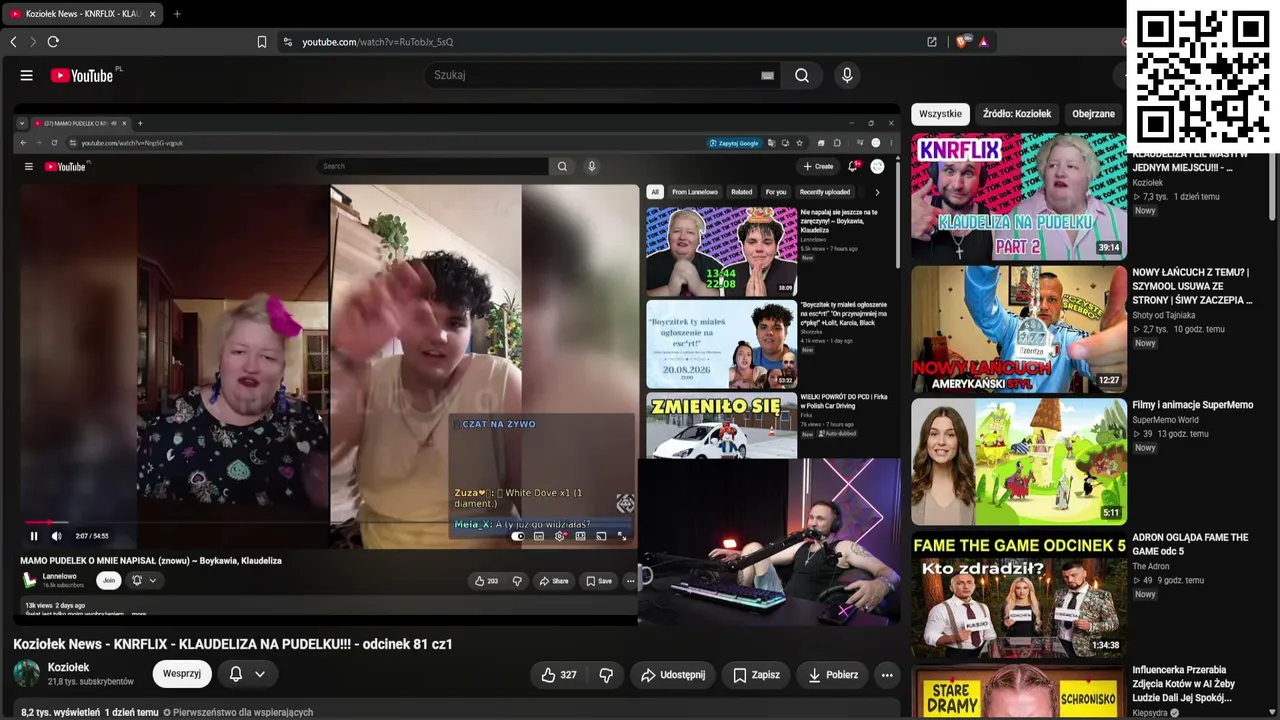Click the inner Create button

pos(818,166)
